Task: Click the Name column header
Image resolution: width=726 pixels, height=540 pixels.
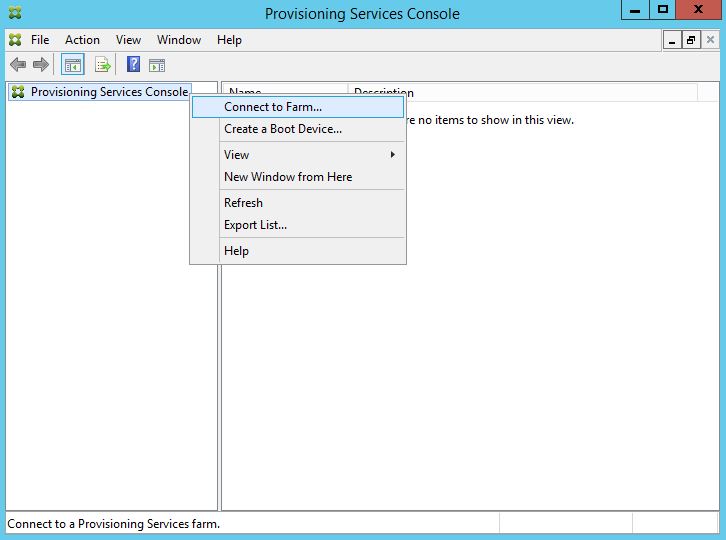Action: [285, 89]
